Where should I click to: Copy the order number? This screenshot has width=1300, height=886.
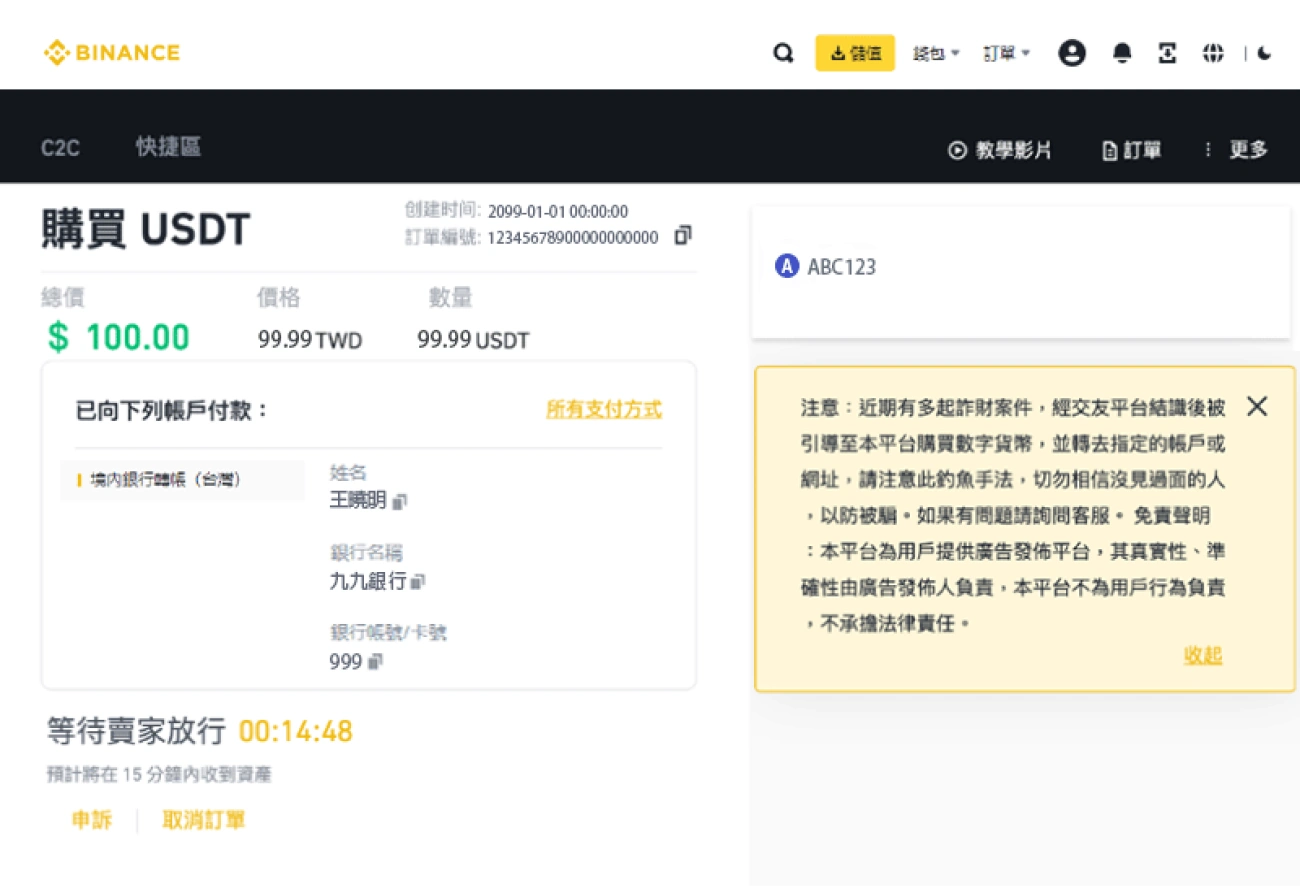point(683,236)
